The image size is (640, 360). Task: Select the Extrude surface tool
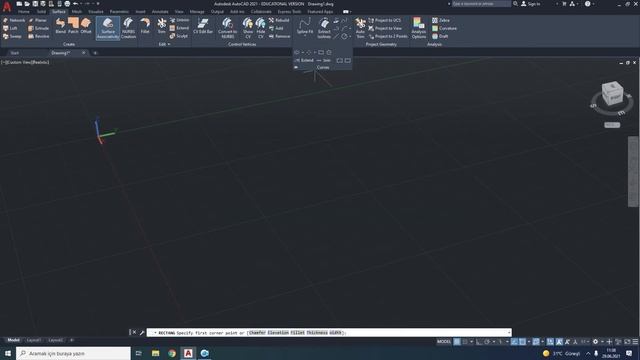pos(38,28)
